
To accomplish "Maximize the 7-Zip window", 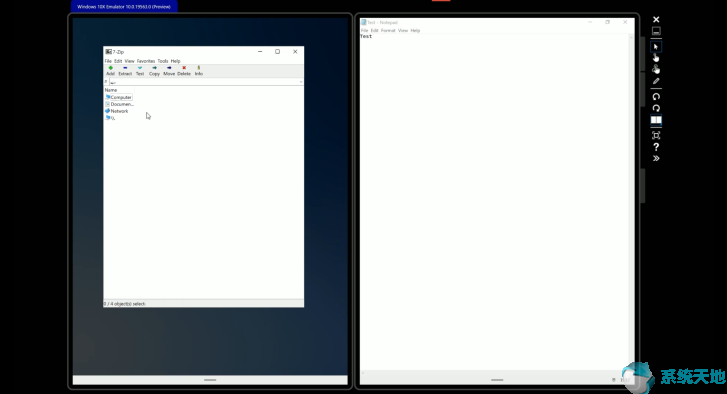I will pos(277,51).
